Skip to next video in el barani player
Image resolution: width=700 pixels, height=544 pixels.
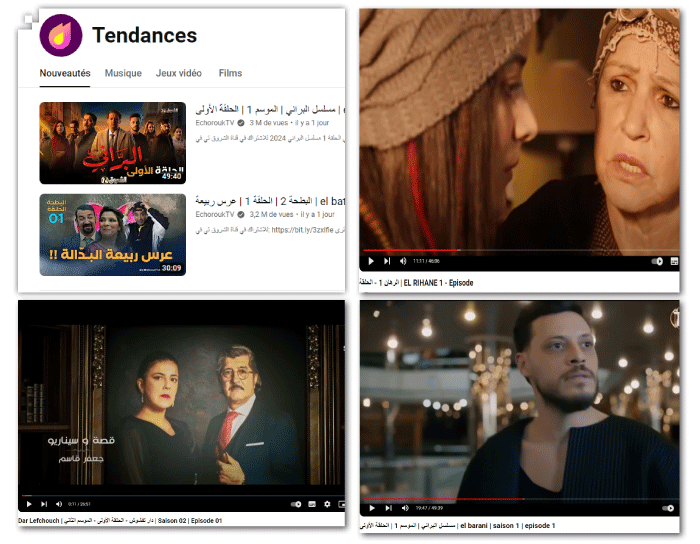tap(388, 508)
